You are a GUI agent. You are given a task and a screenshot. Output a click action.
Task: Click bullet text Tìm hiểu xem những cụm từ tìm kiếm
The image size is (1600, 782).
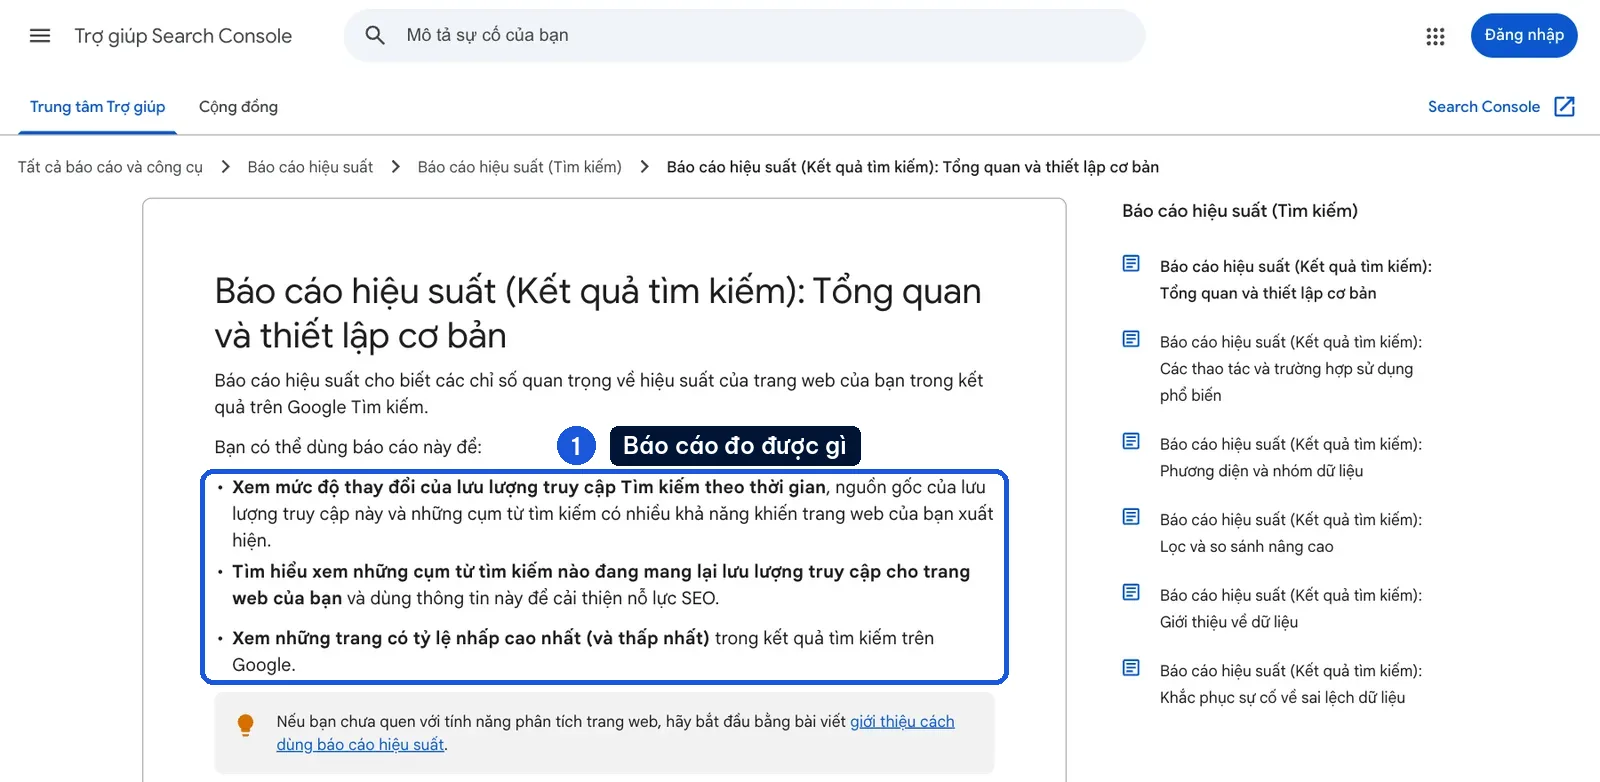(x=601, y=585)
